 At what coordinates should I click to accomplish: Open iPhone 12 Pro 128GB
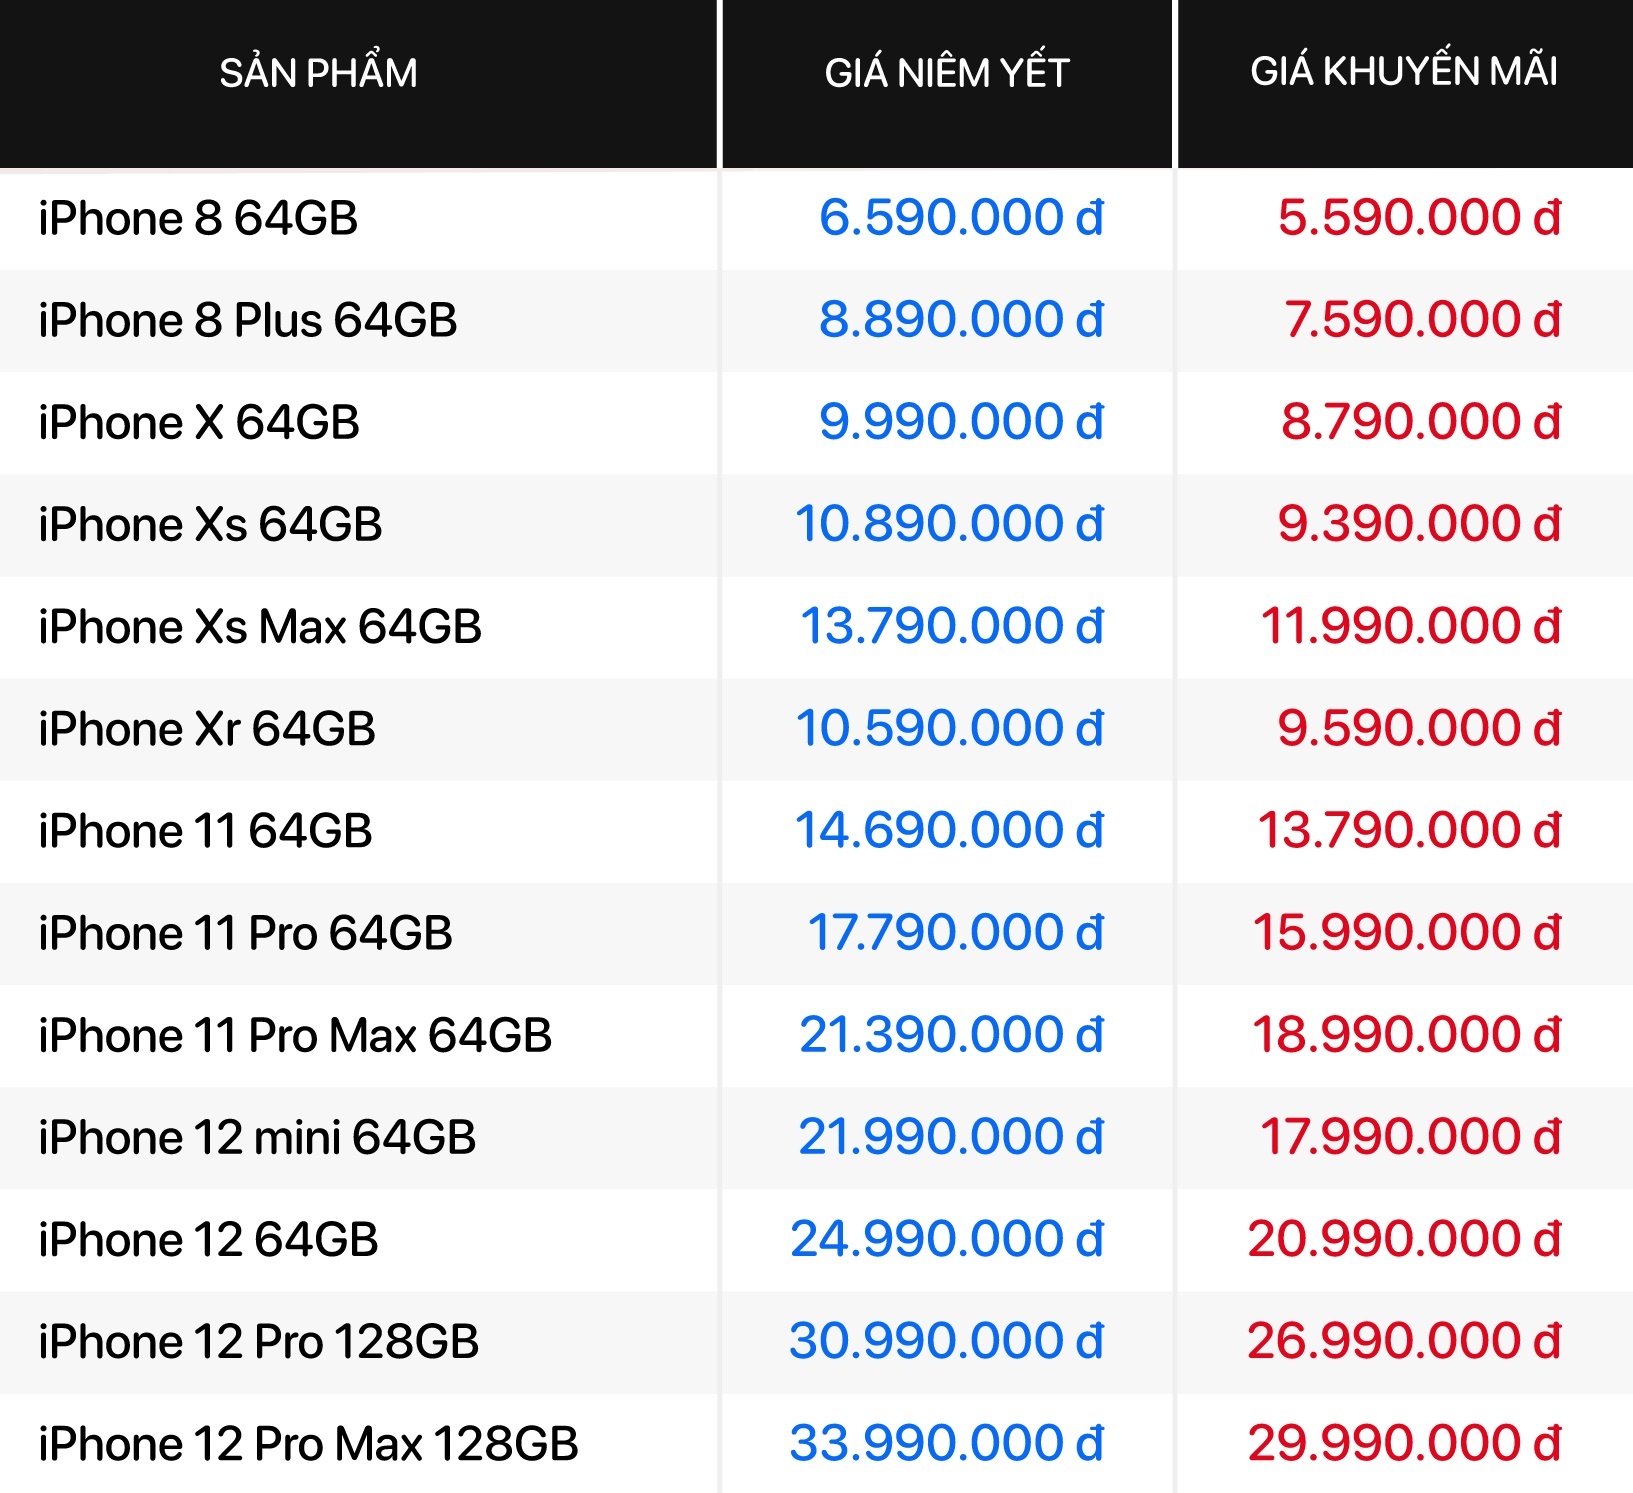[x=258, y=1342]
